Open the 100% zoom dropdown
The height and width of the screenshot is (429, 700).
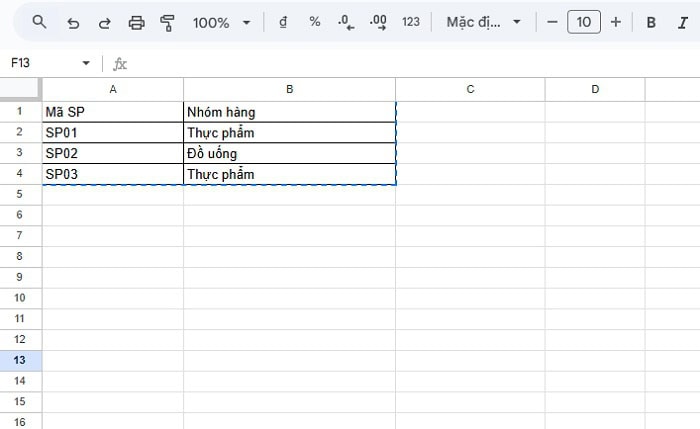tap(221, 22)
